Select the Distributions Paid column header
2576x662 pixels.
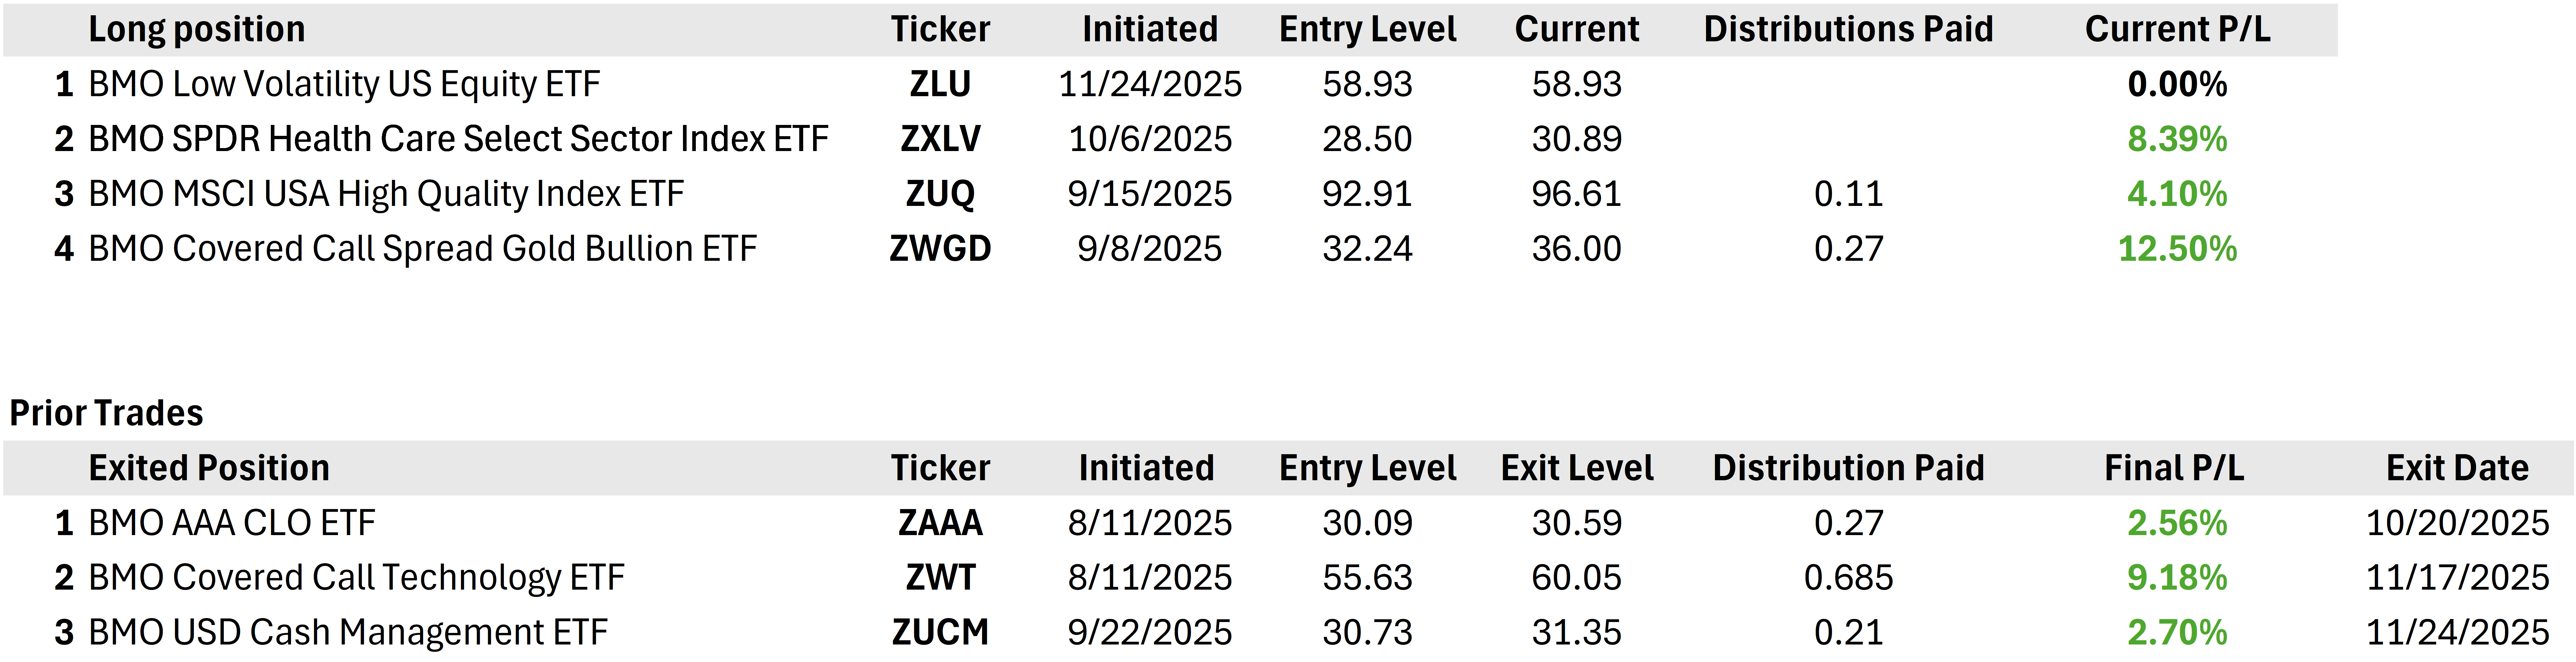tap(1848, 29)
